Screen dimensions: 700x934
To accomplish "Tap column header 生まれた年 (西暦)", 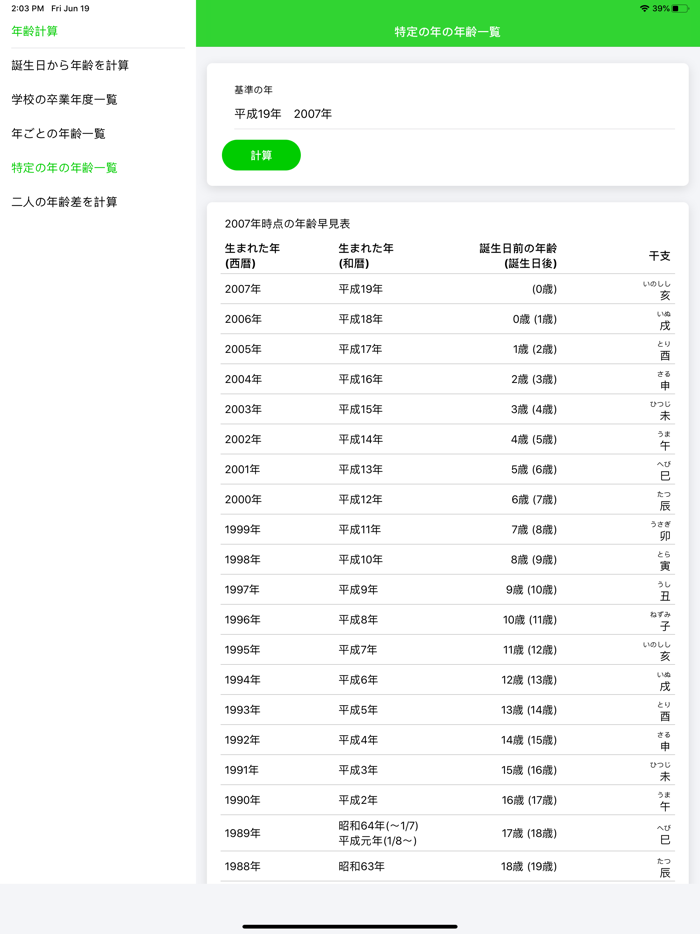I will click(252, 256).
